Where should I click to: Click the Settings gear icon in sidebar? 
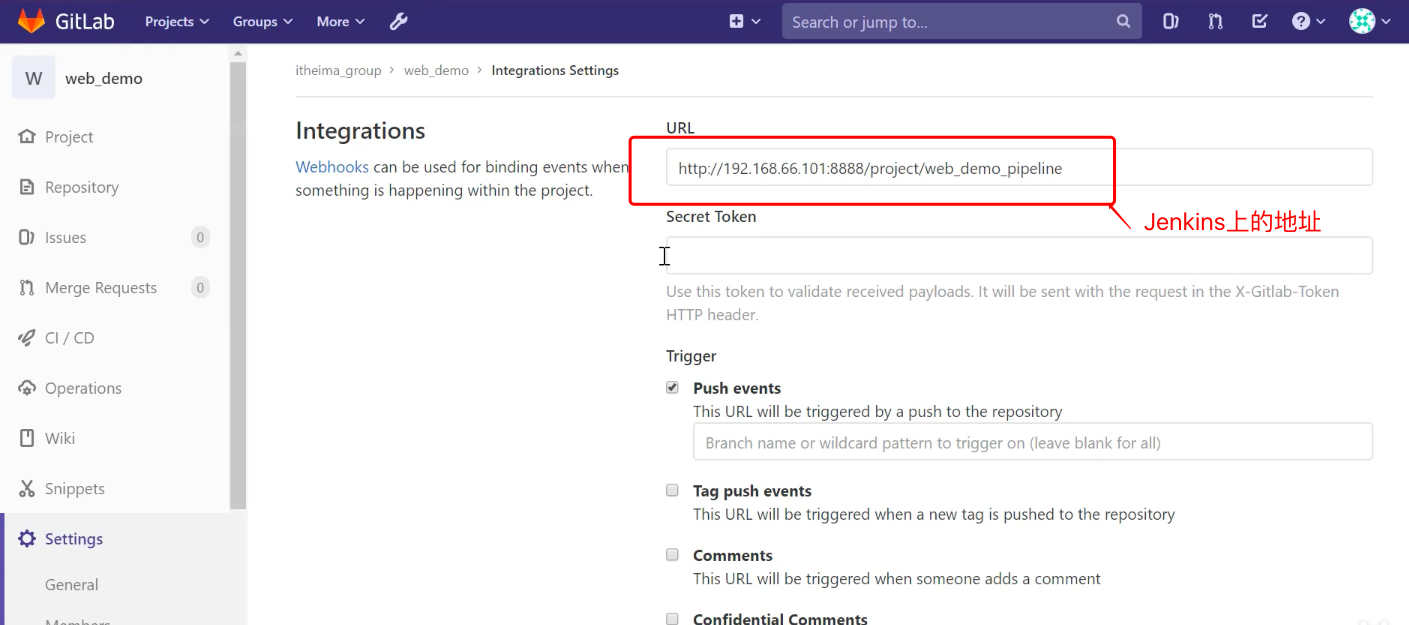point(27,539)
